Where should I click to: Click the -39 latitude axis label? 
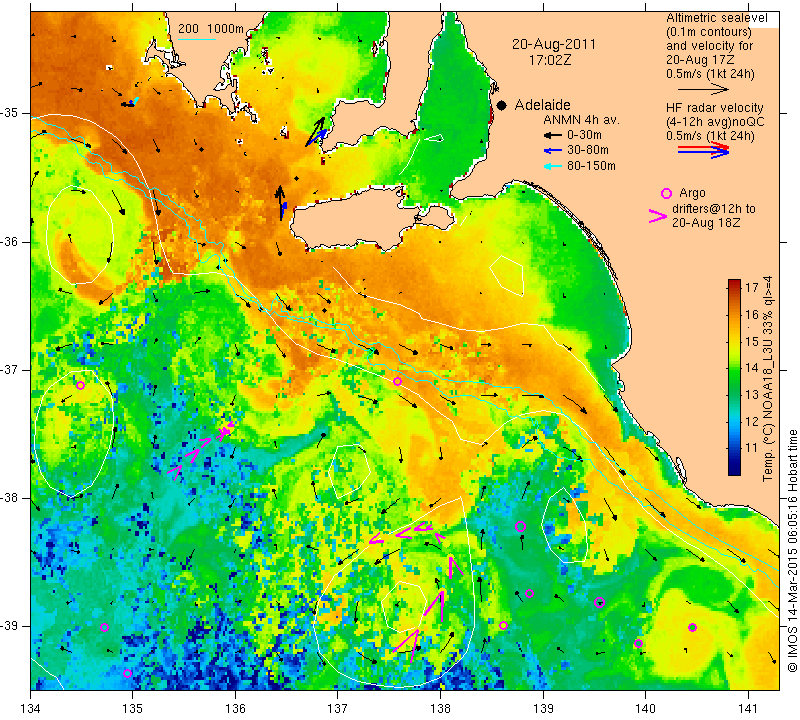click(10, 625)
